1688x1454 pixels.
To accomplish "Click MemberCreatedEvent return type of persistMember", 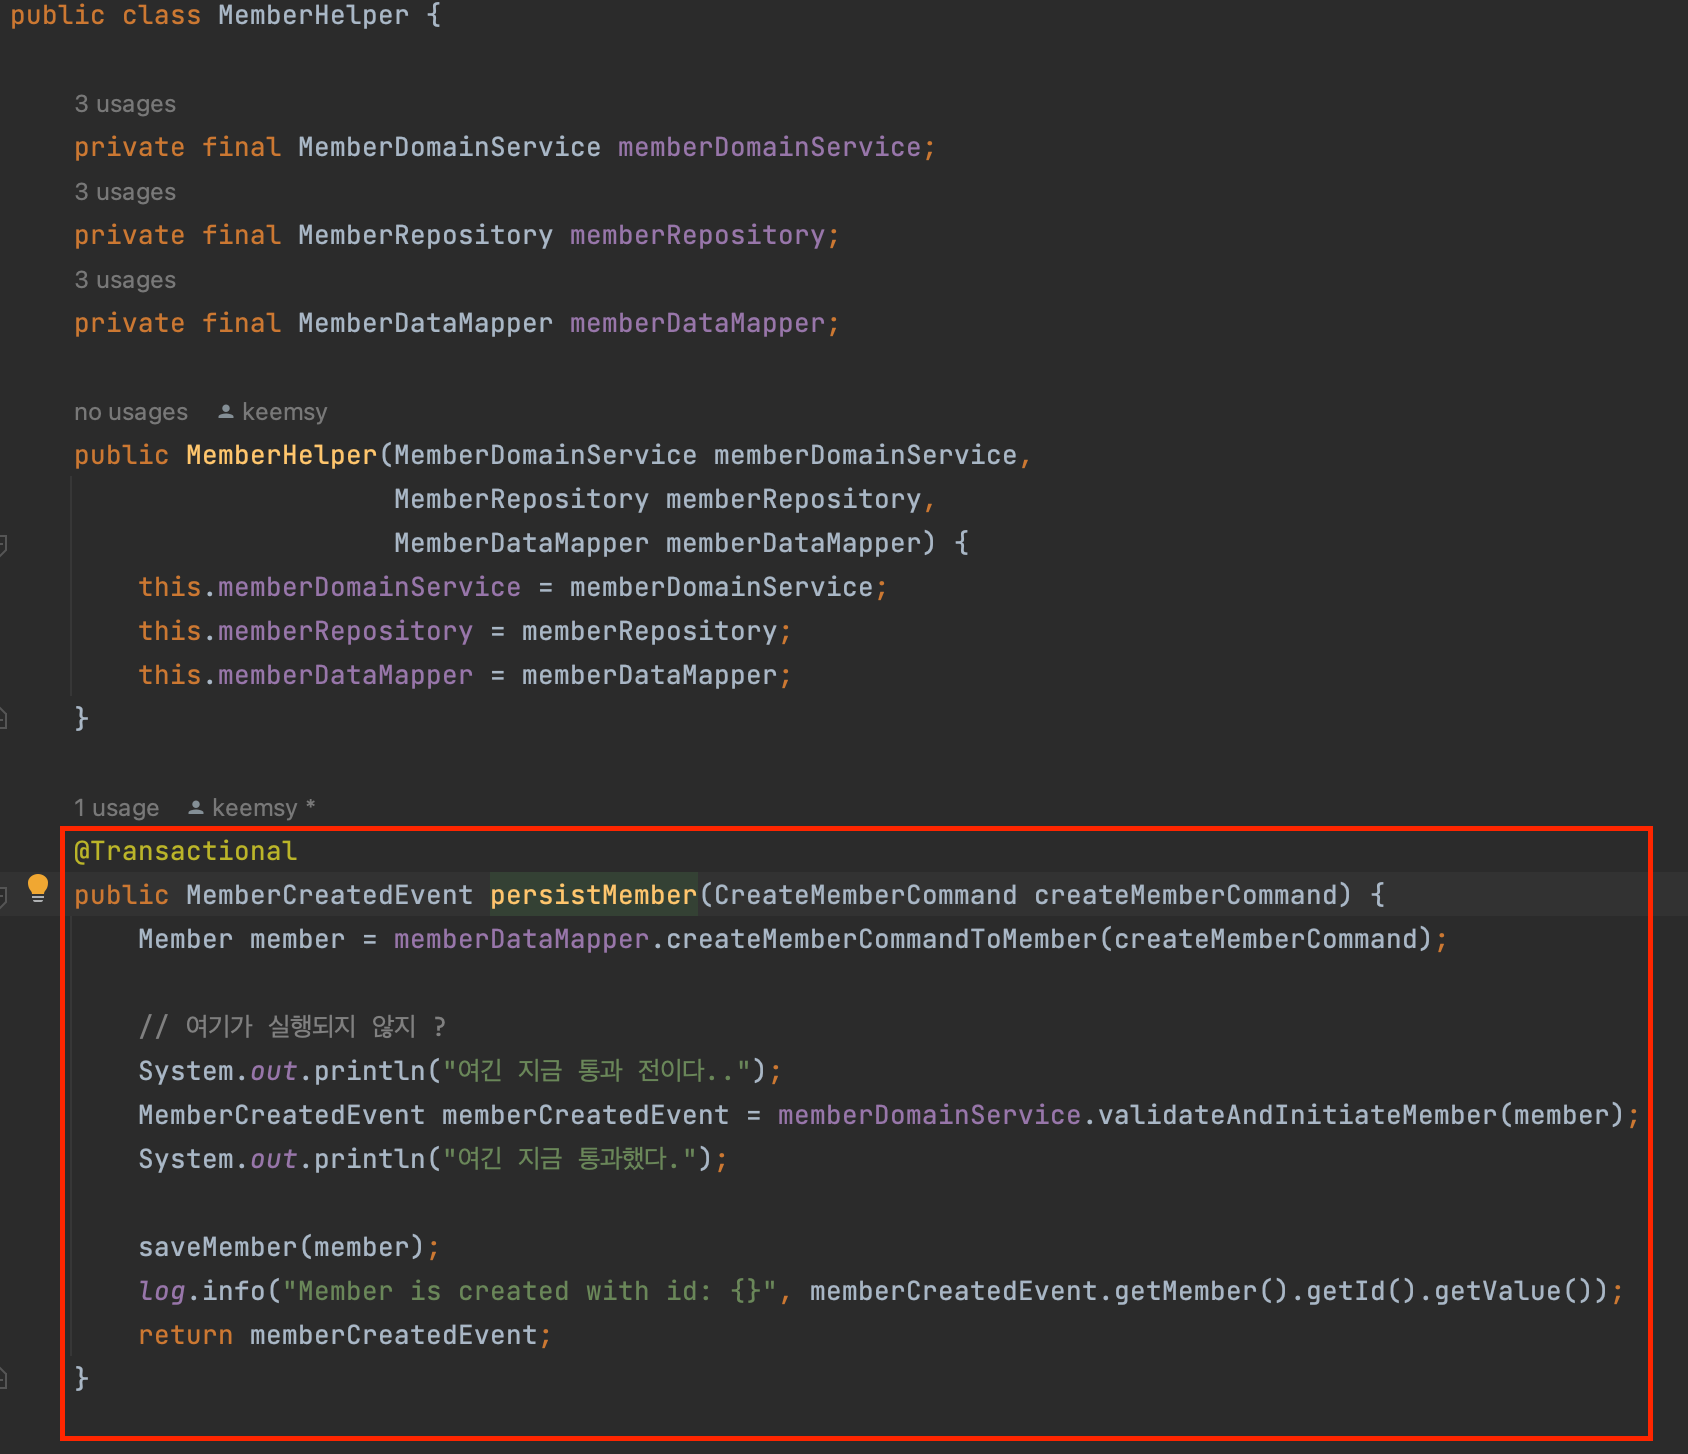I will [330, 895].
